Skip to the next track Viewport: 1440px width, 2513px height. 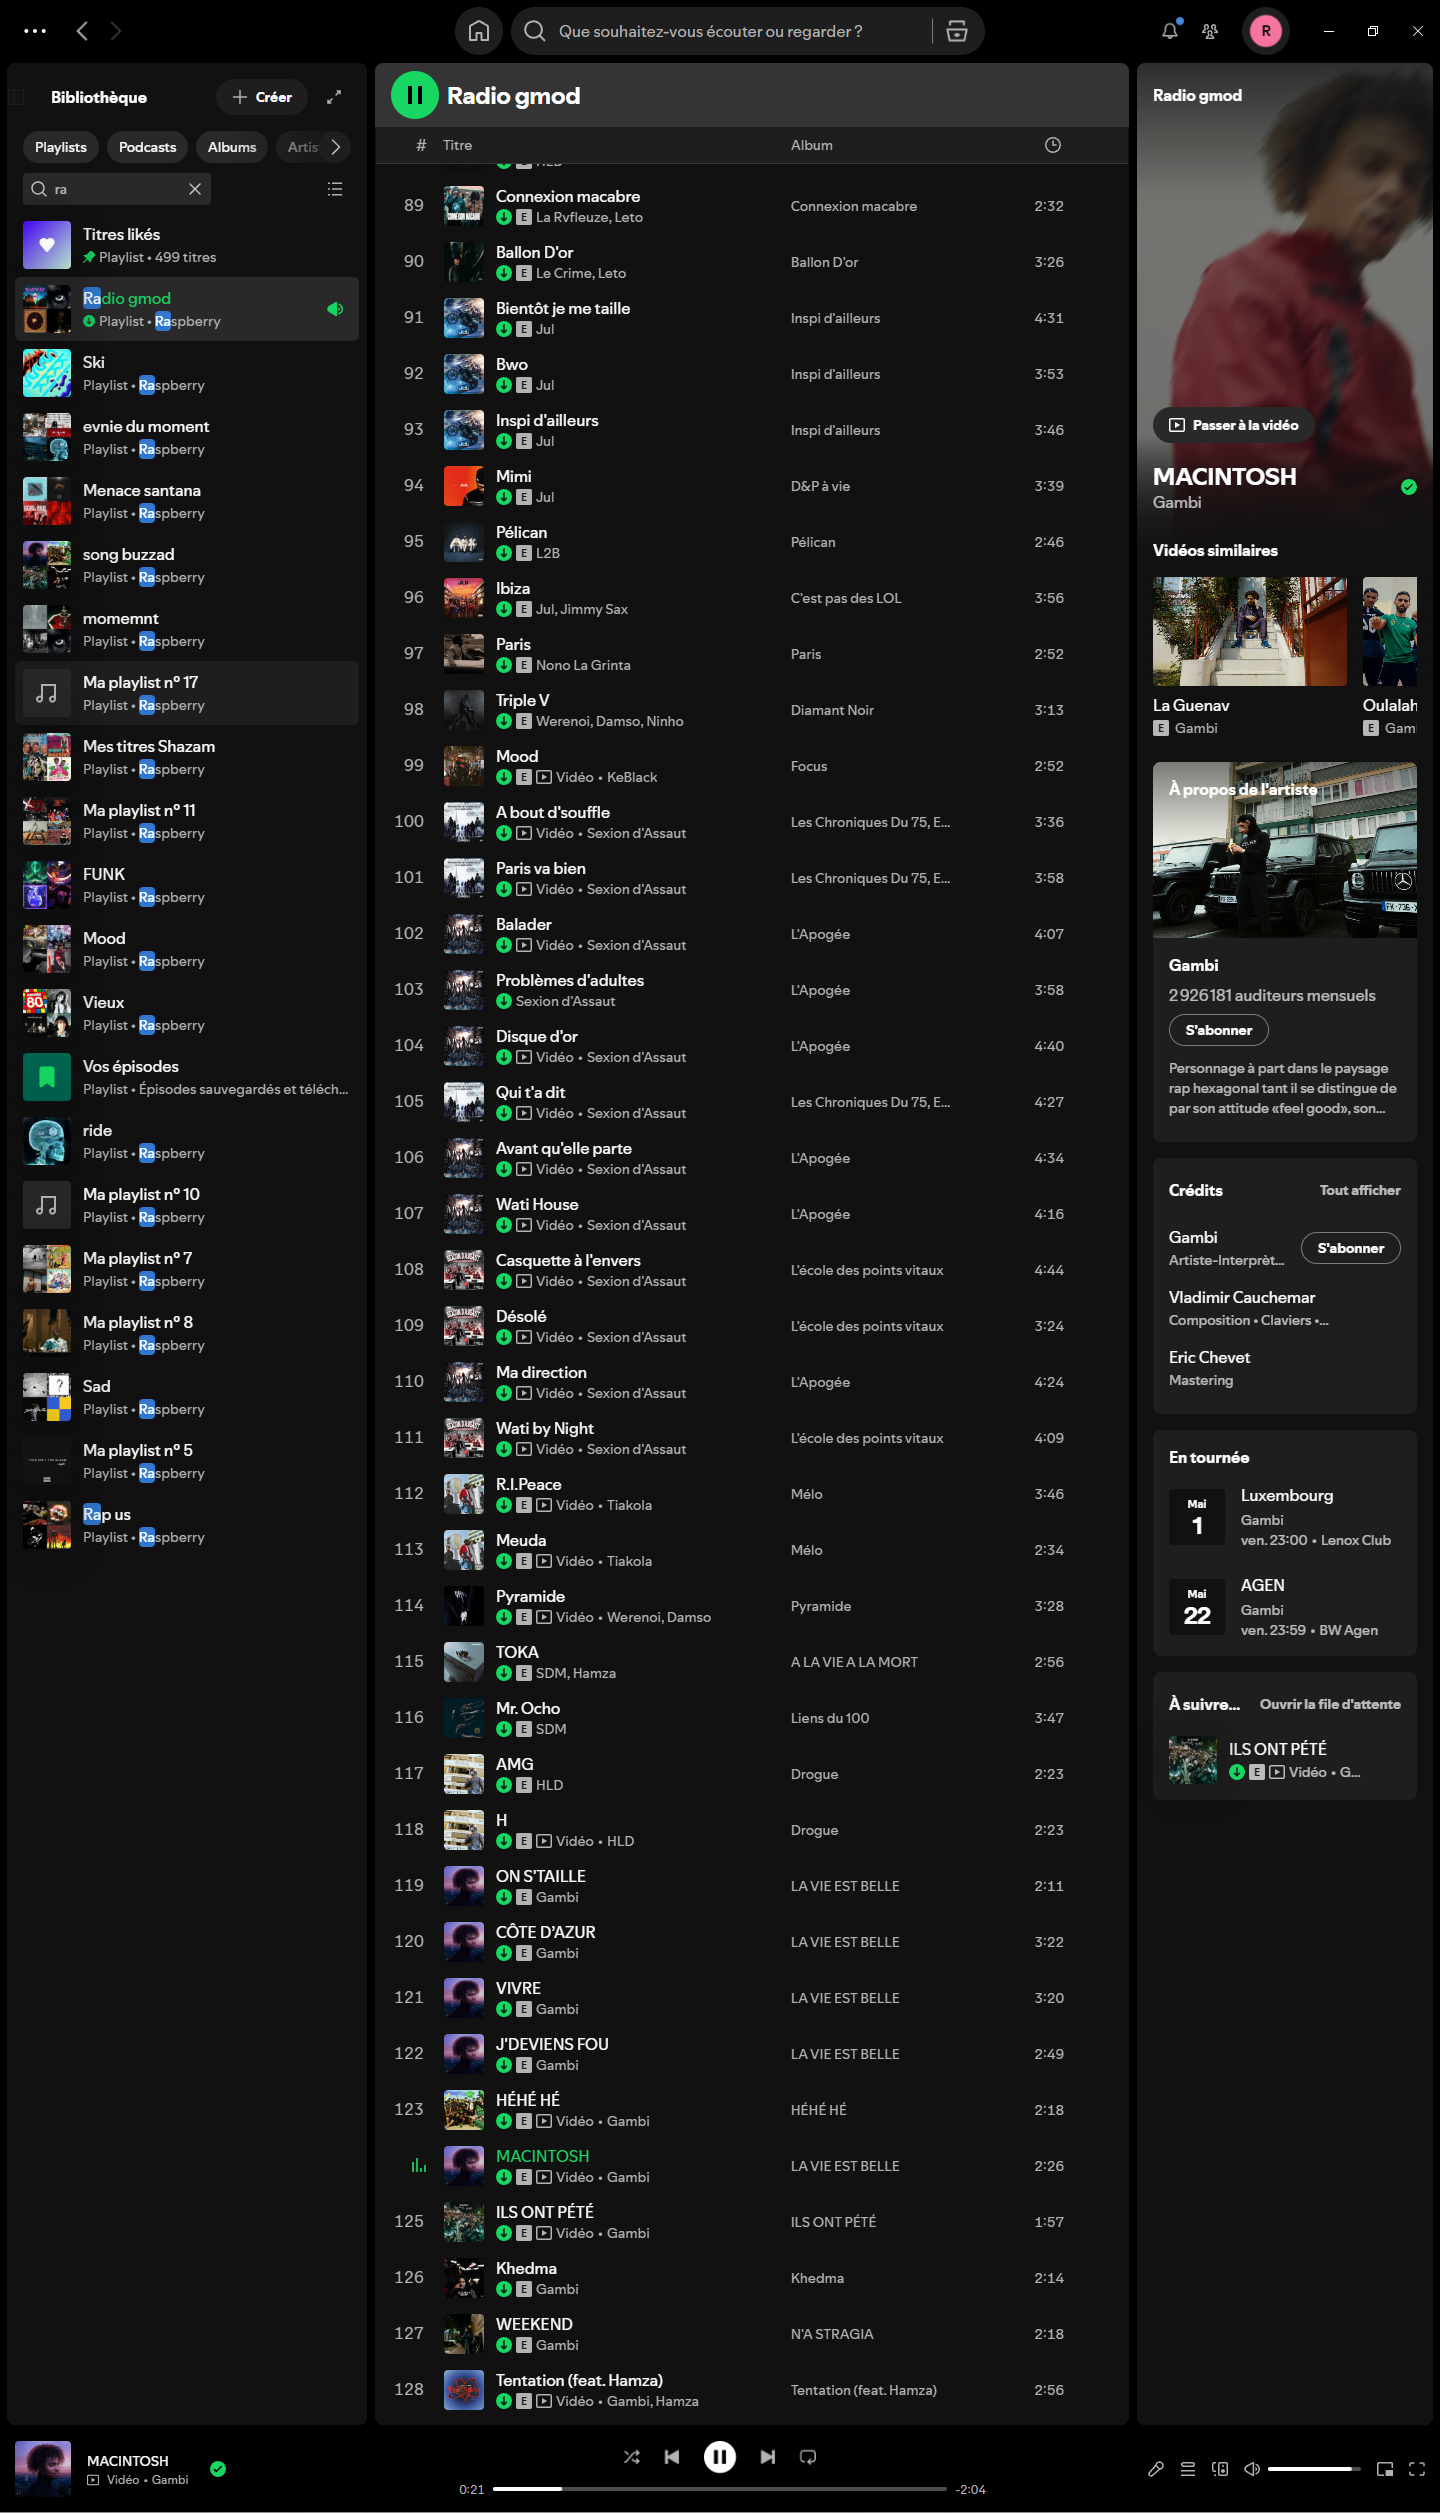click(767, 2457)
